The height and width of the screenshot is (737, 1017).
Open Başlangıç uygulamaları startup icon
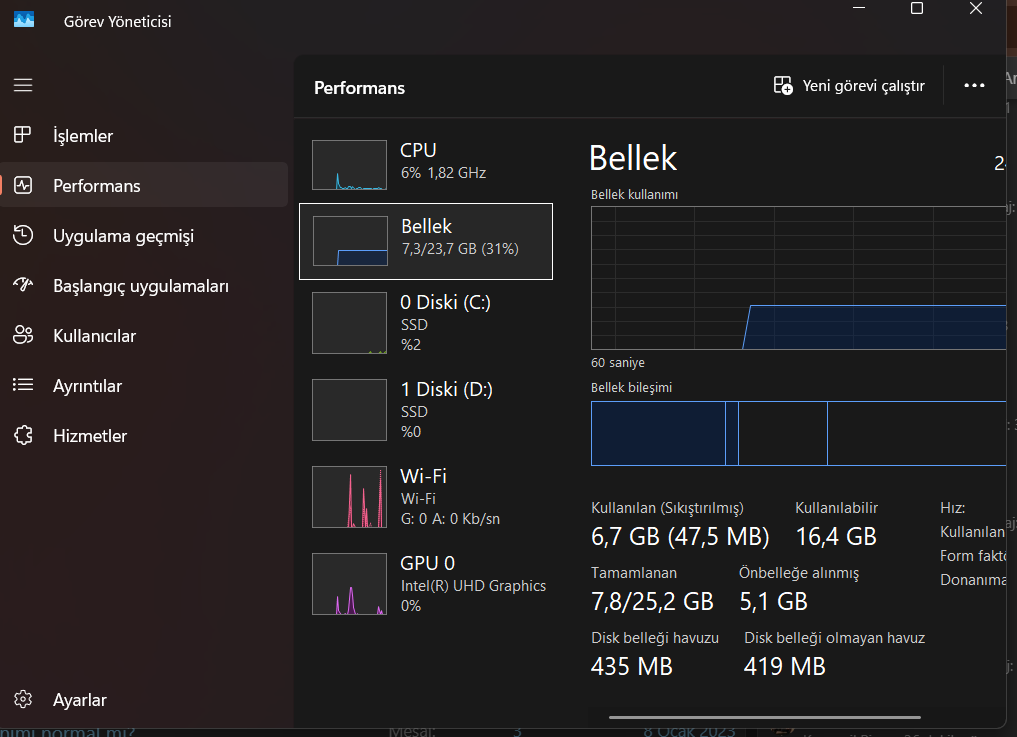23,286
